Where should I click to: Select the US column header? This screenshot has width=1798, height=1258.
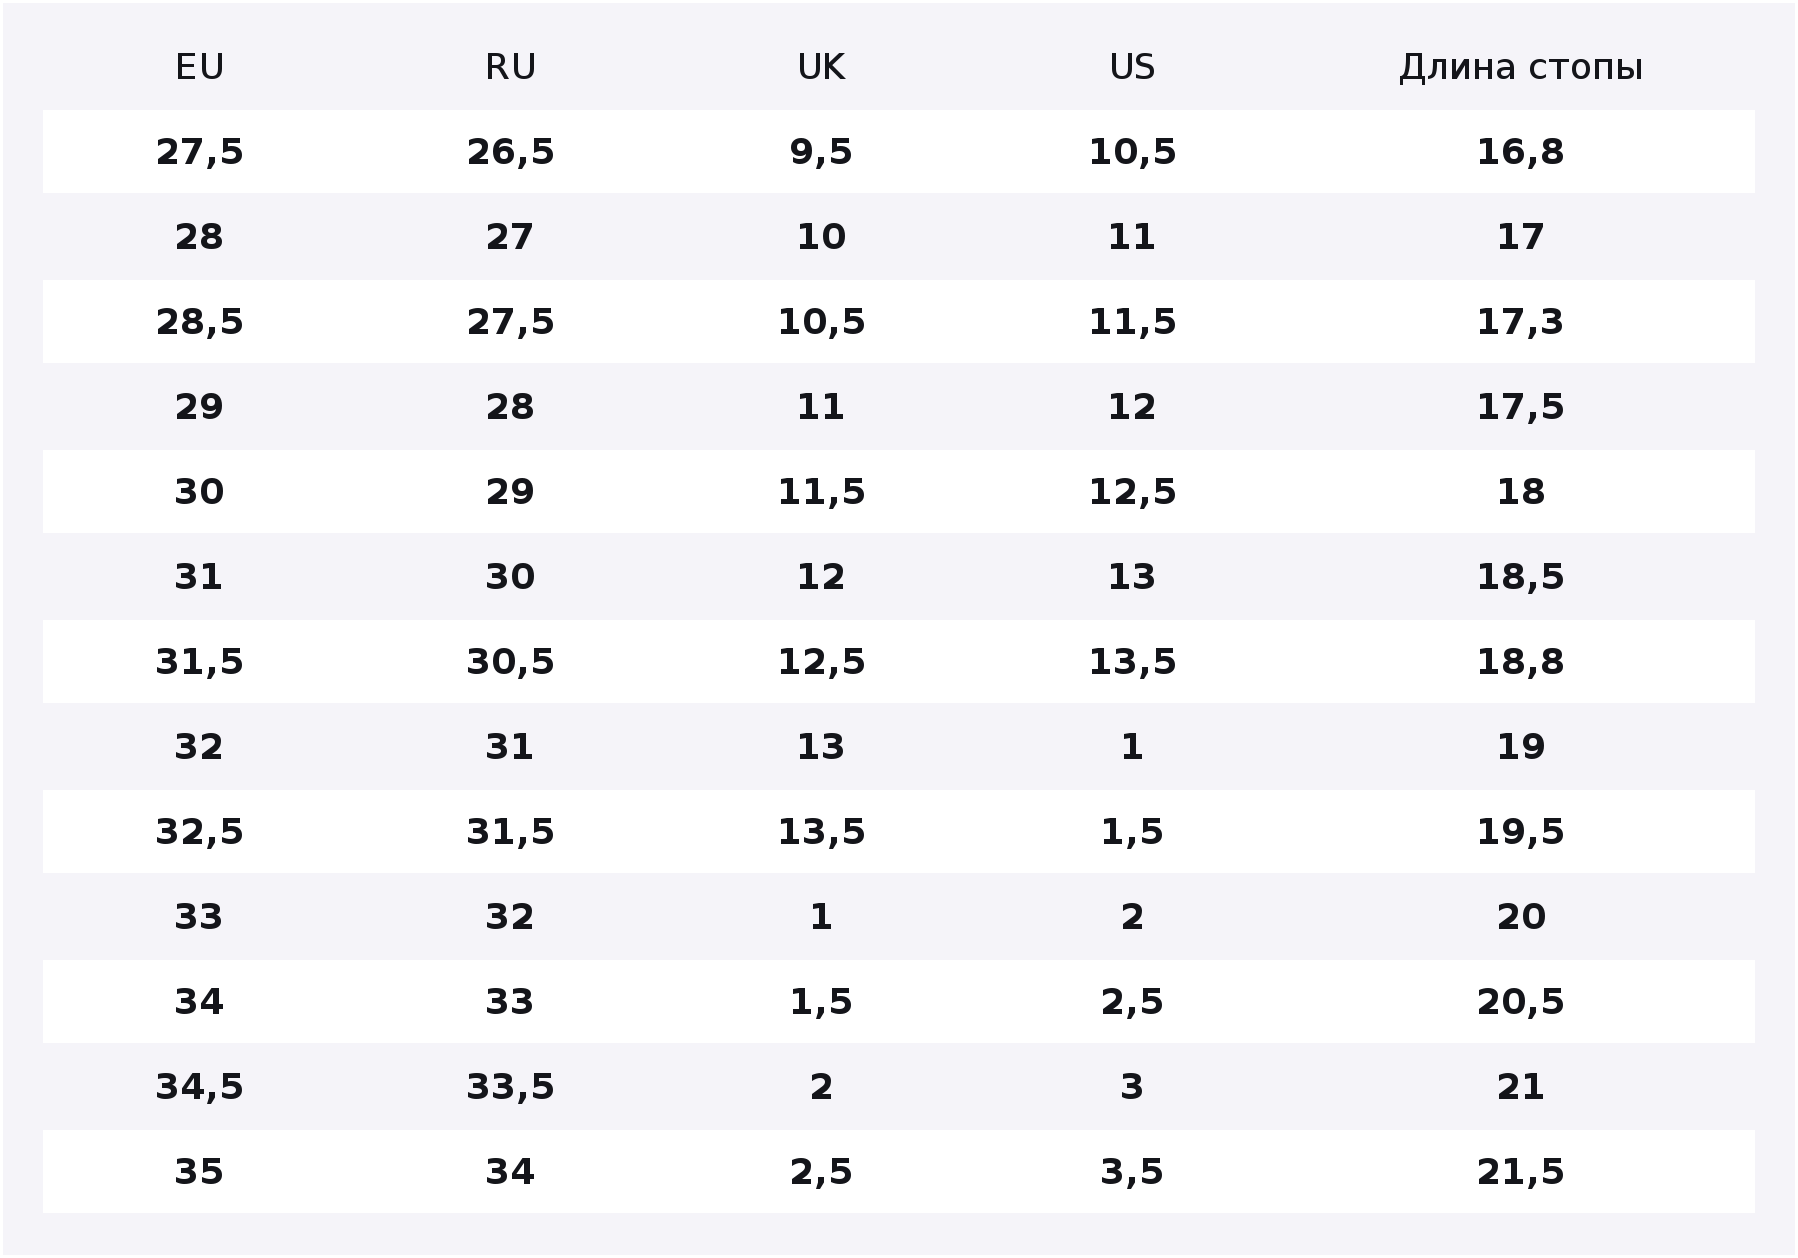click(1132, 67)
